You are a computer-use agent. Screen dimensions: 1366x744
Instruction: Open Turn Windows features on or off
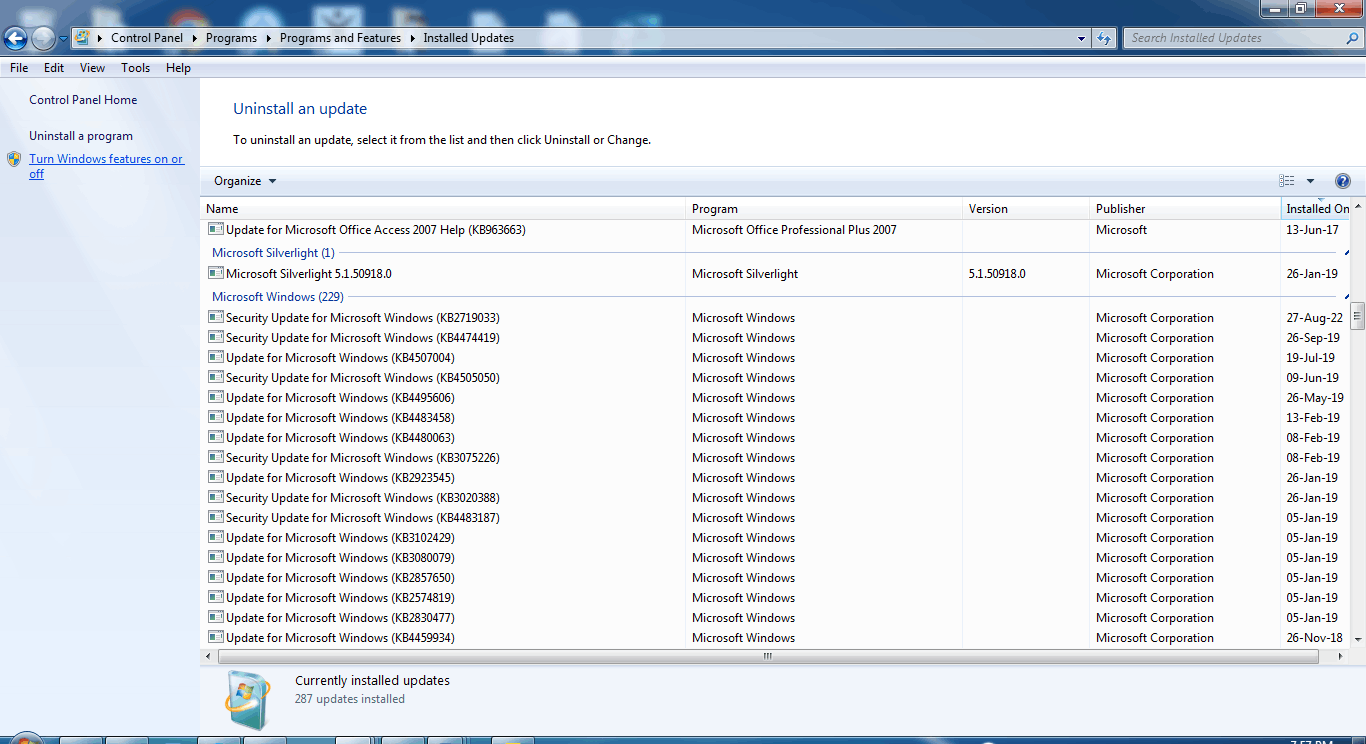tap(106, 166)
